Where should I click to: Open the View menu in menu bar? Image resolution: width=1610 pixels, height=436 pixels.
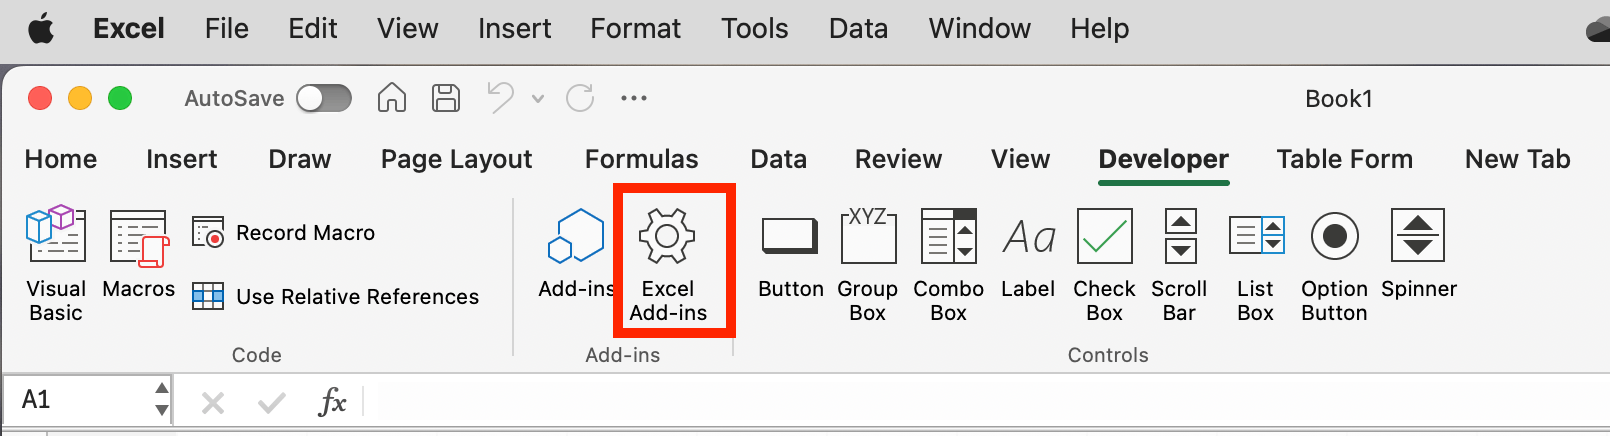click(408, 28)
